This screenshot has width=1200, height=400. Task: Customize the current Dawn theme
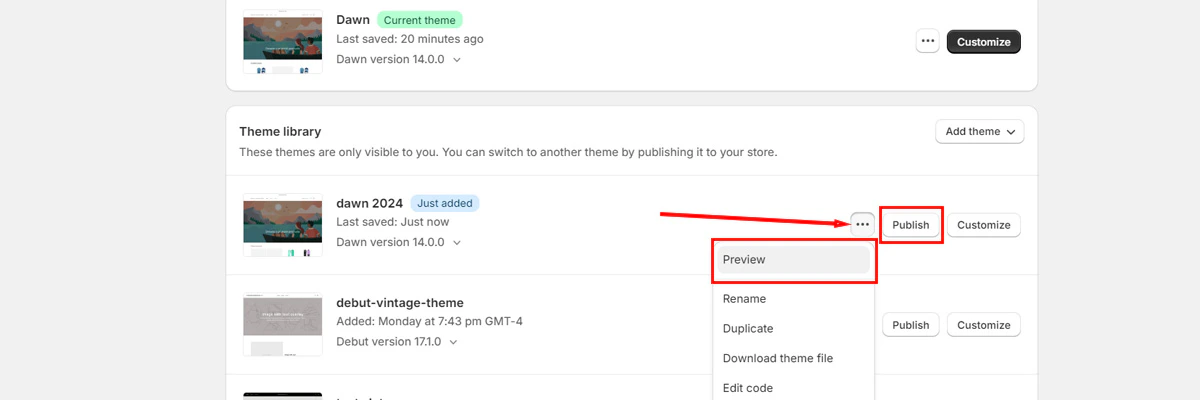click(984, 41)
